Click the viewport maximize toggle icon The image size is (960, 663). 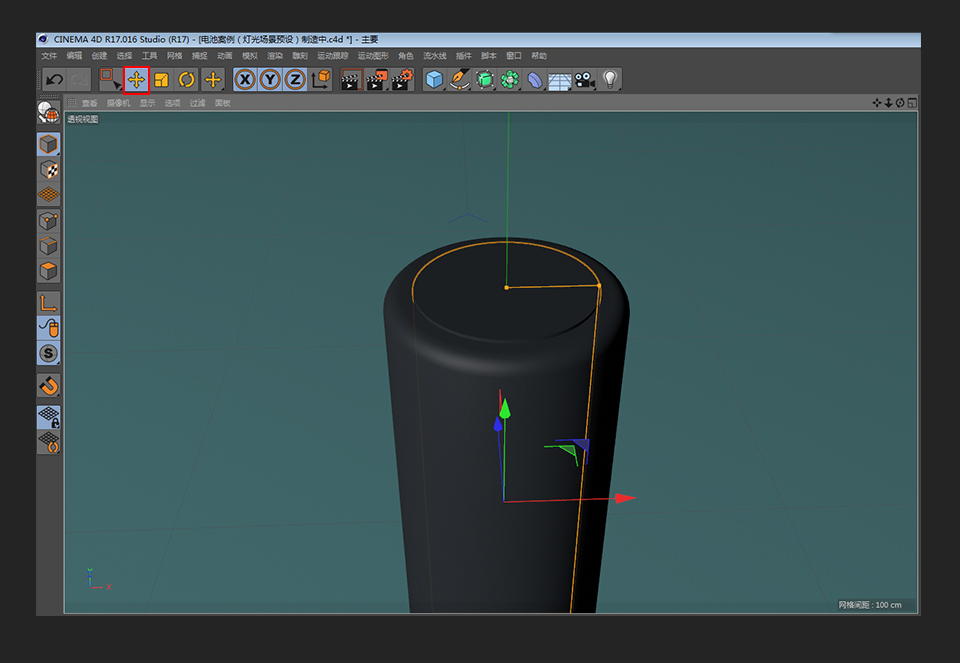pos(912,103)
